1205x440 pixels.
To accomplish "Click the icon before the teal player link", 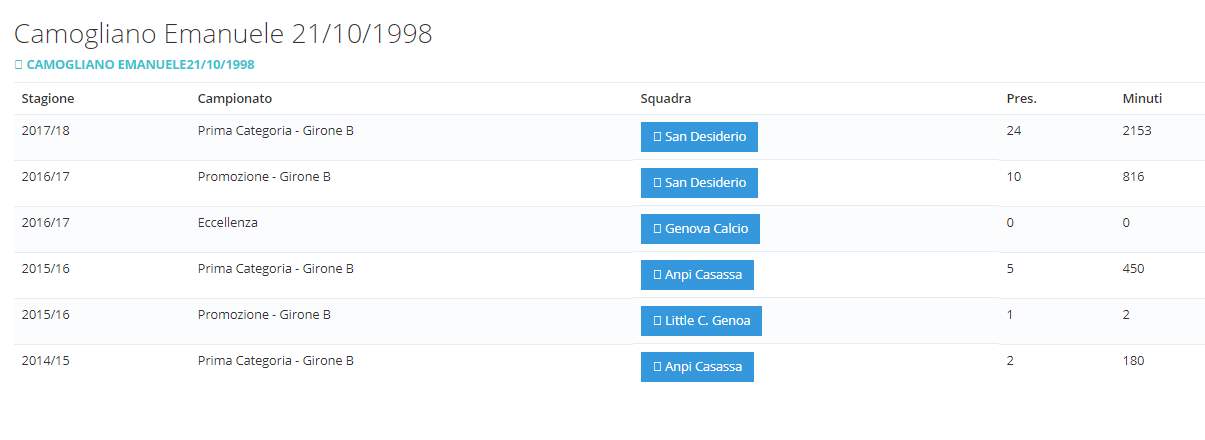I will pos(18,64).
